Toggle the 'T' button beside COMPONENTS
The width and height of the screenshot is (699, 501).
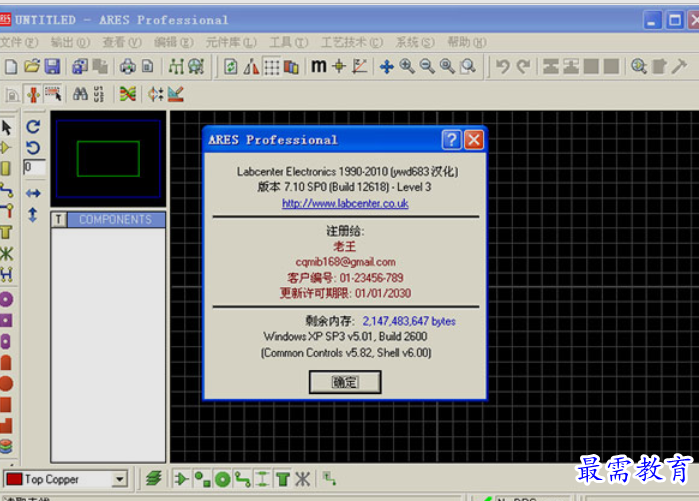pyautogui.click(x=58, y=219)
